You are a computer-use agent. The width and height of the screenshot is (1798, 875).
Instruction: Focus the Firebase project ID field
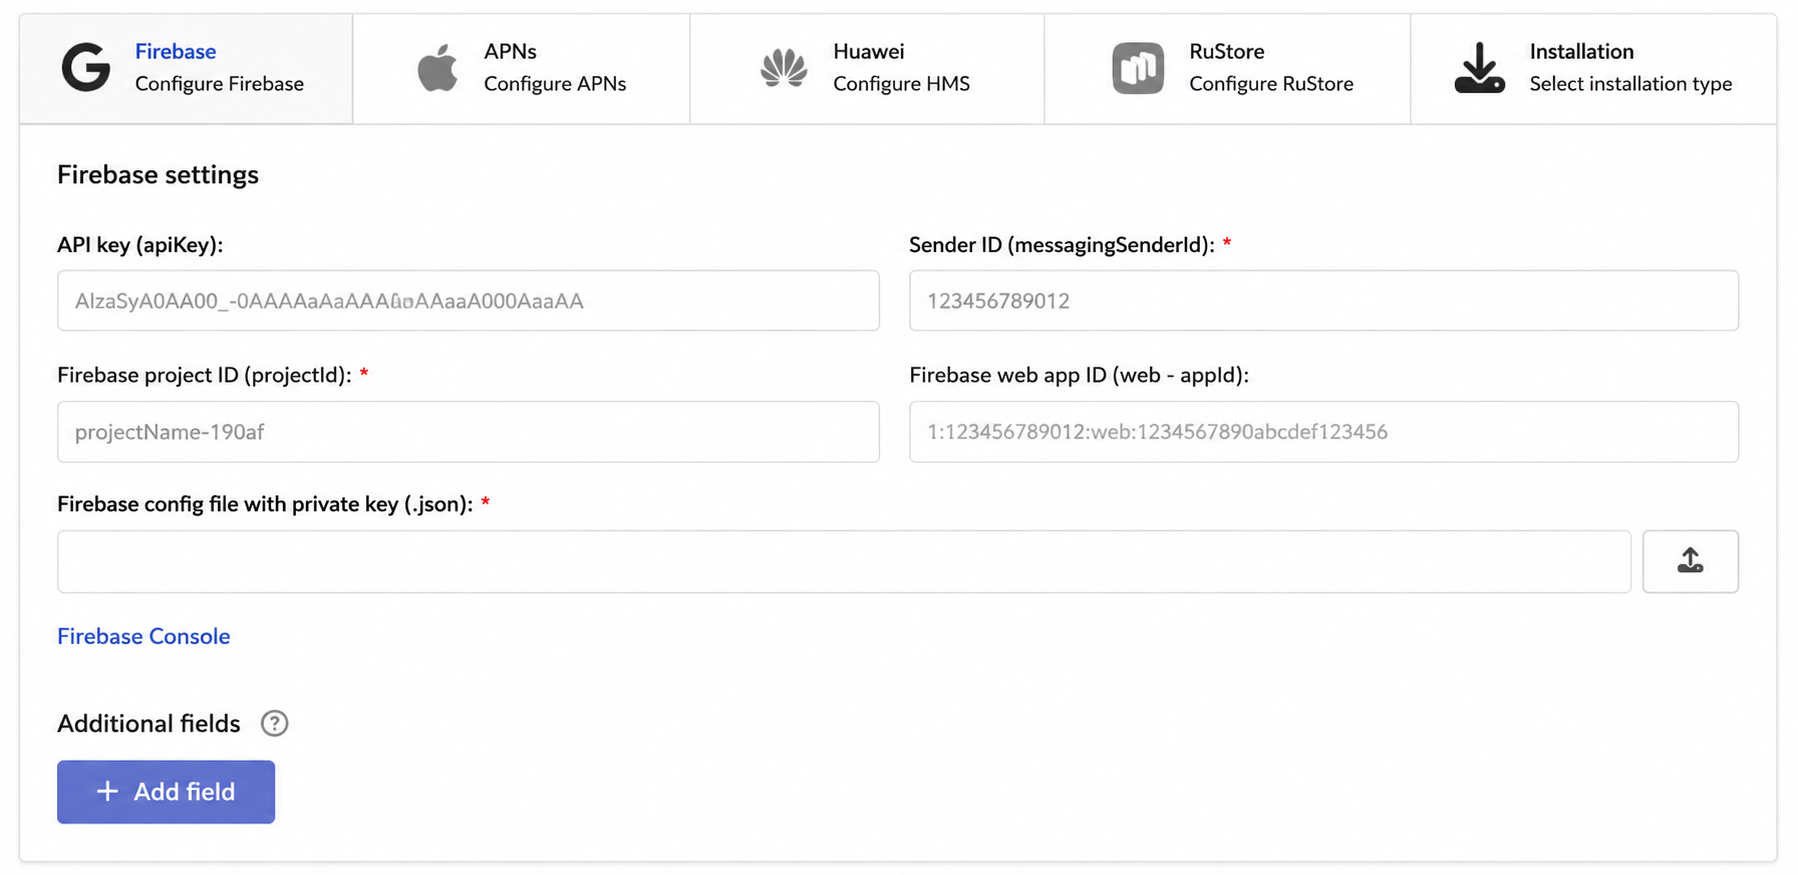[468, 431]
